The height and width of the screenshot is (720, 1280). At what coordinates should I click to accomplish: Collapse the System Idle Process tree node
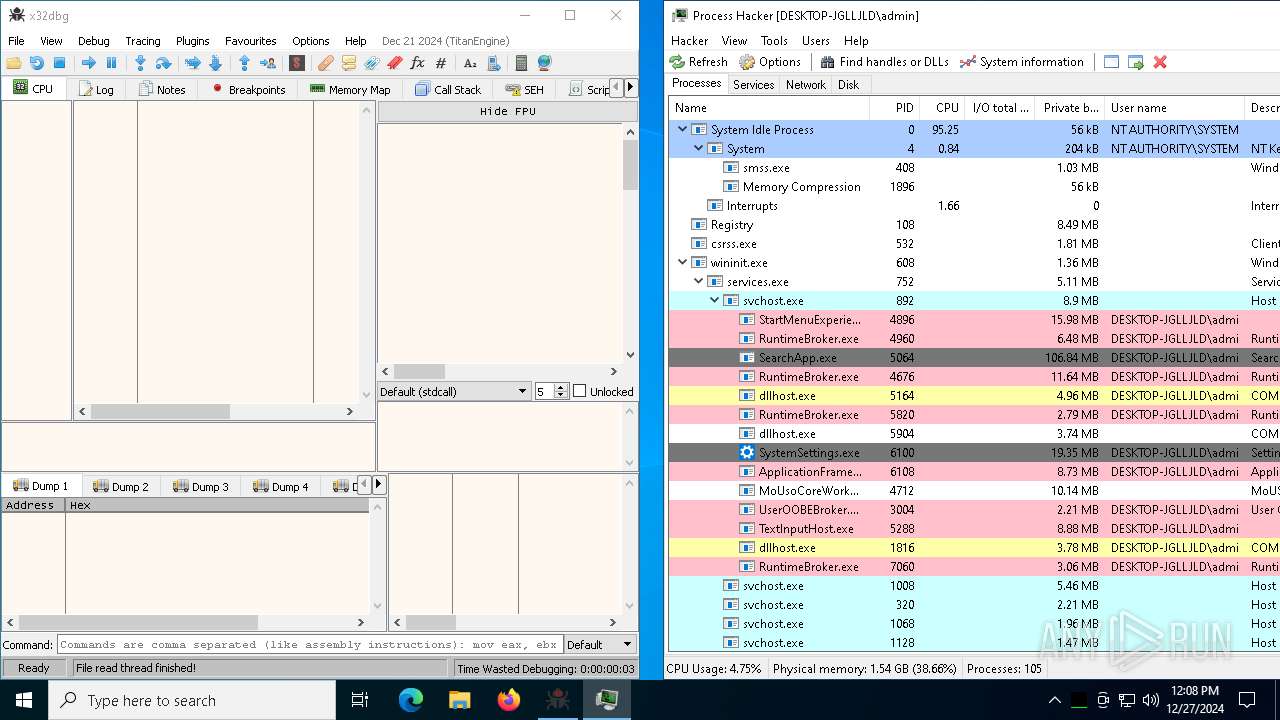[683, 129]
